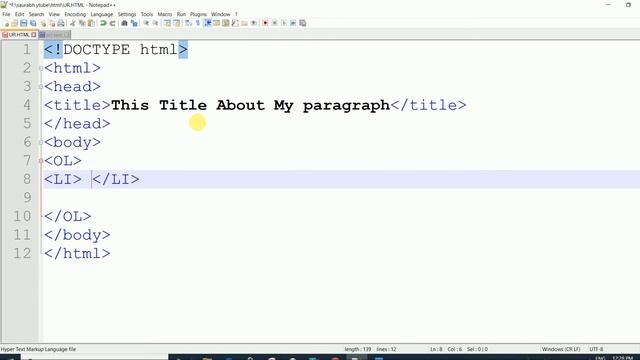Click the Close document toolbar icon
Screen dimensions: 640x360
coord(43,23)
